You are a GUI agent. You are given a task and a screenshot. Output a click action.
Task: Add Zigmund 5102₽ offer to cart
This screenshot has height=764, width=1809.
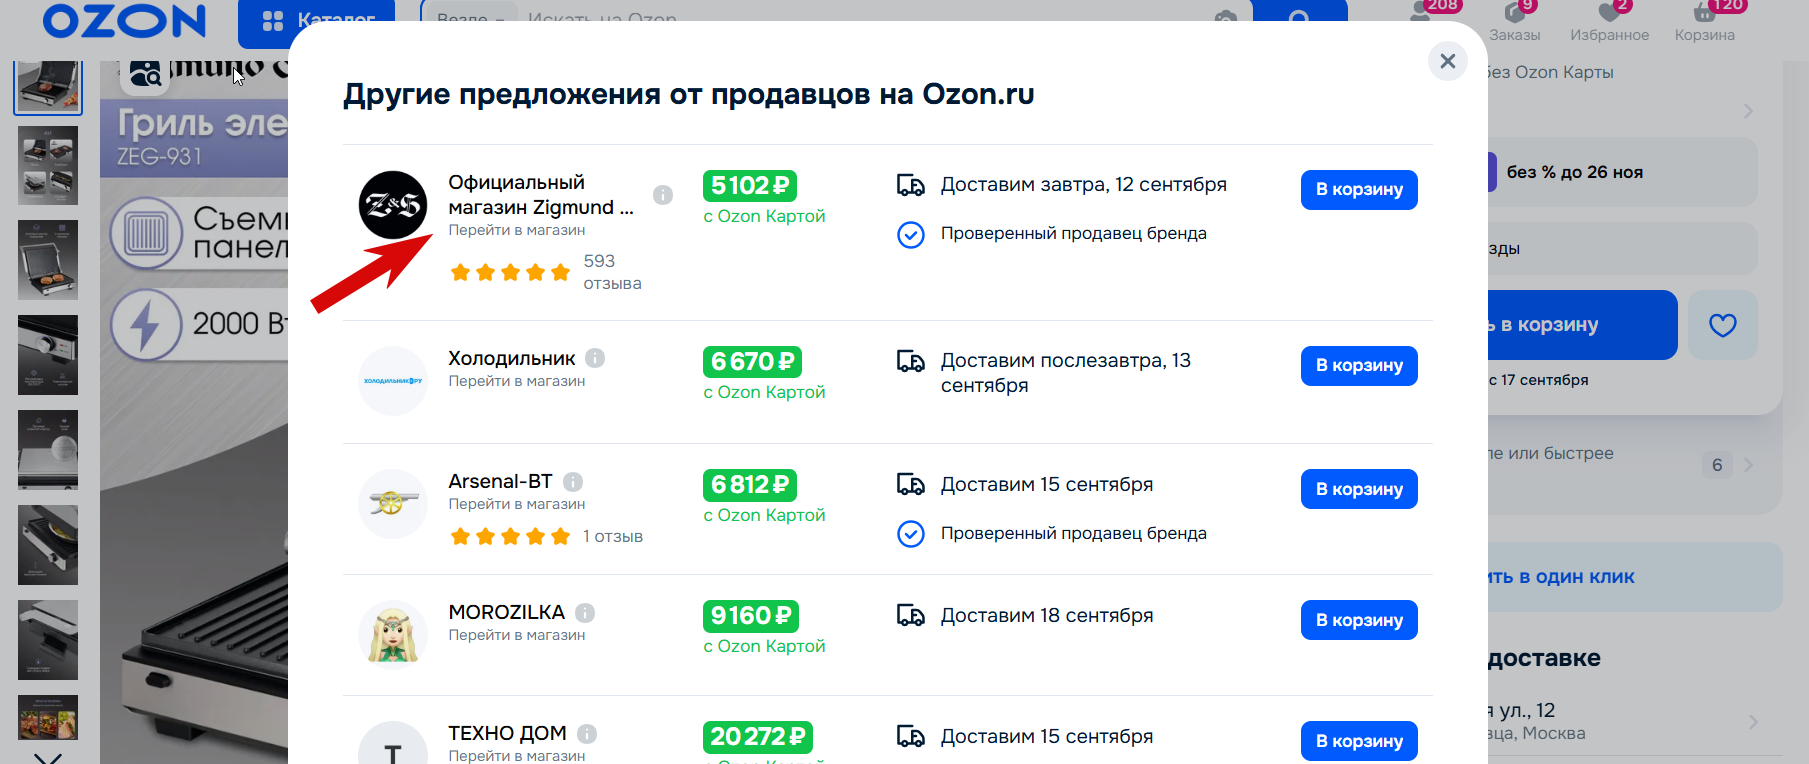(1359, 190)
